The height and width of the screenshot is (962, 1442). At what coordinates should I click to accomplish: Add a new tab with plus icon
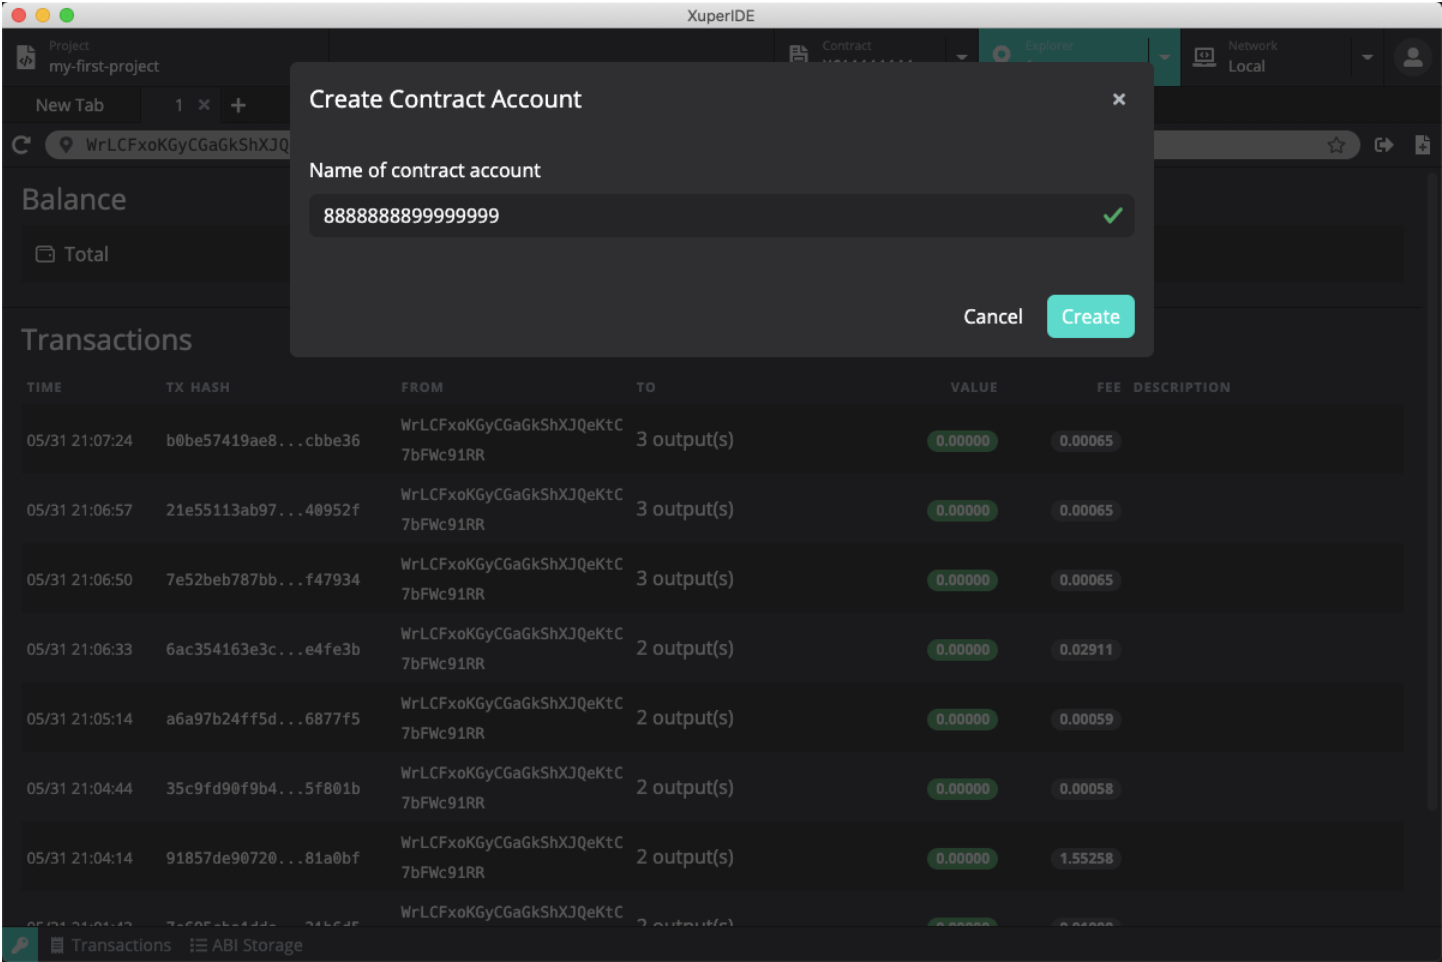(238, 105)
